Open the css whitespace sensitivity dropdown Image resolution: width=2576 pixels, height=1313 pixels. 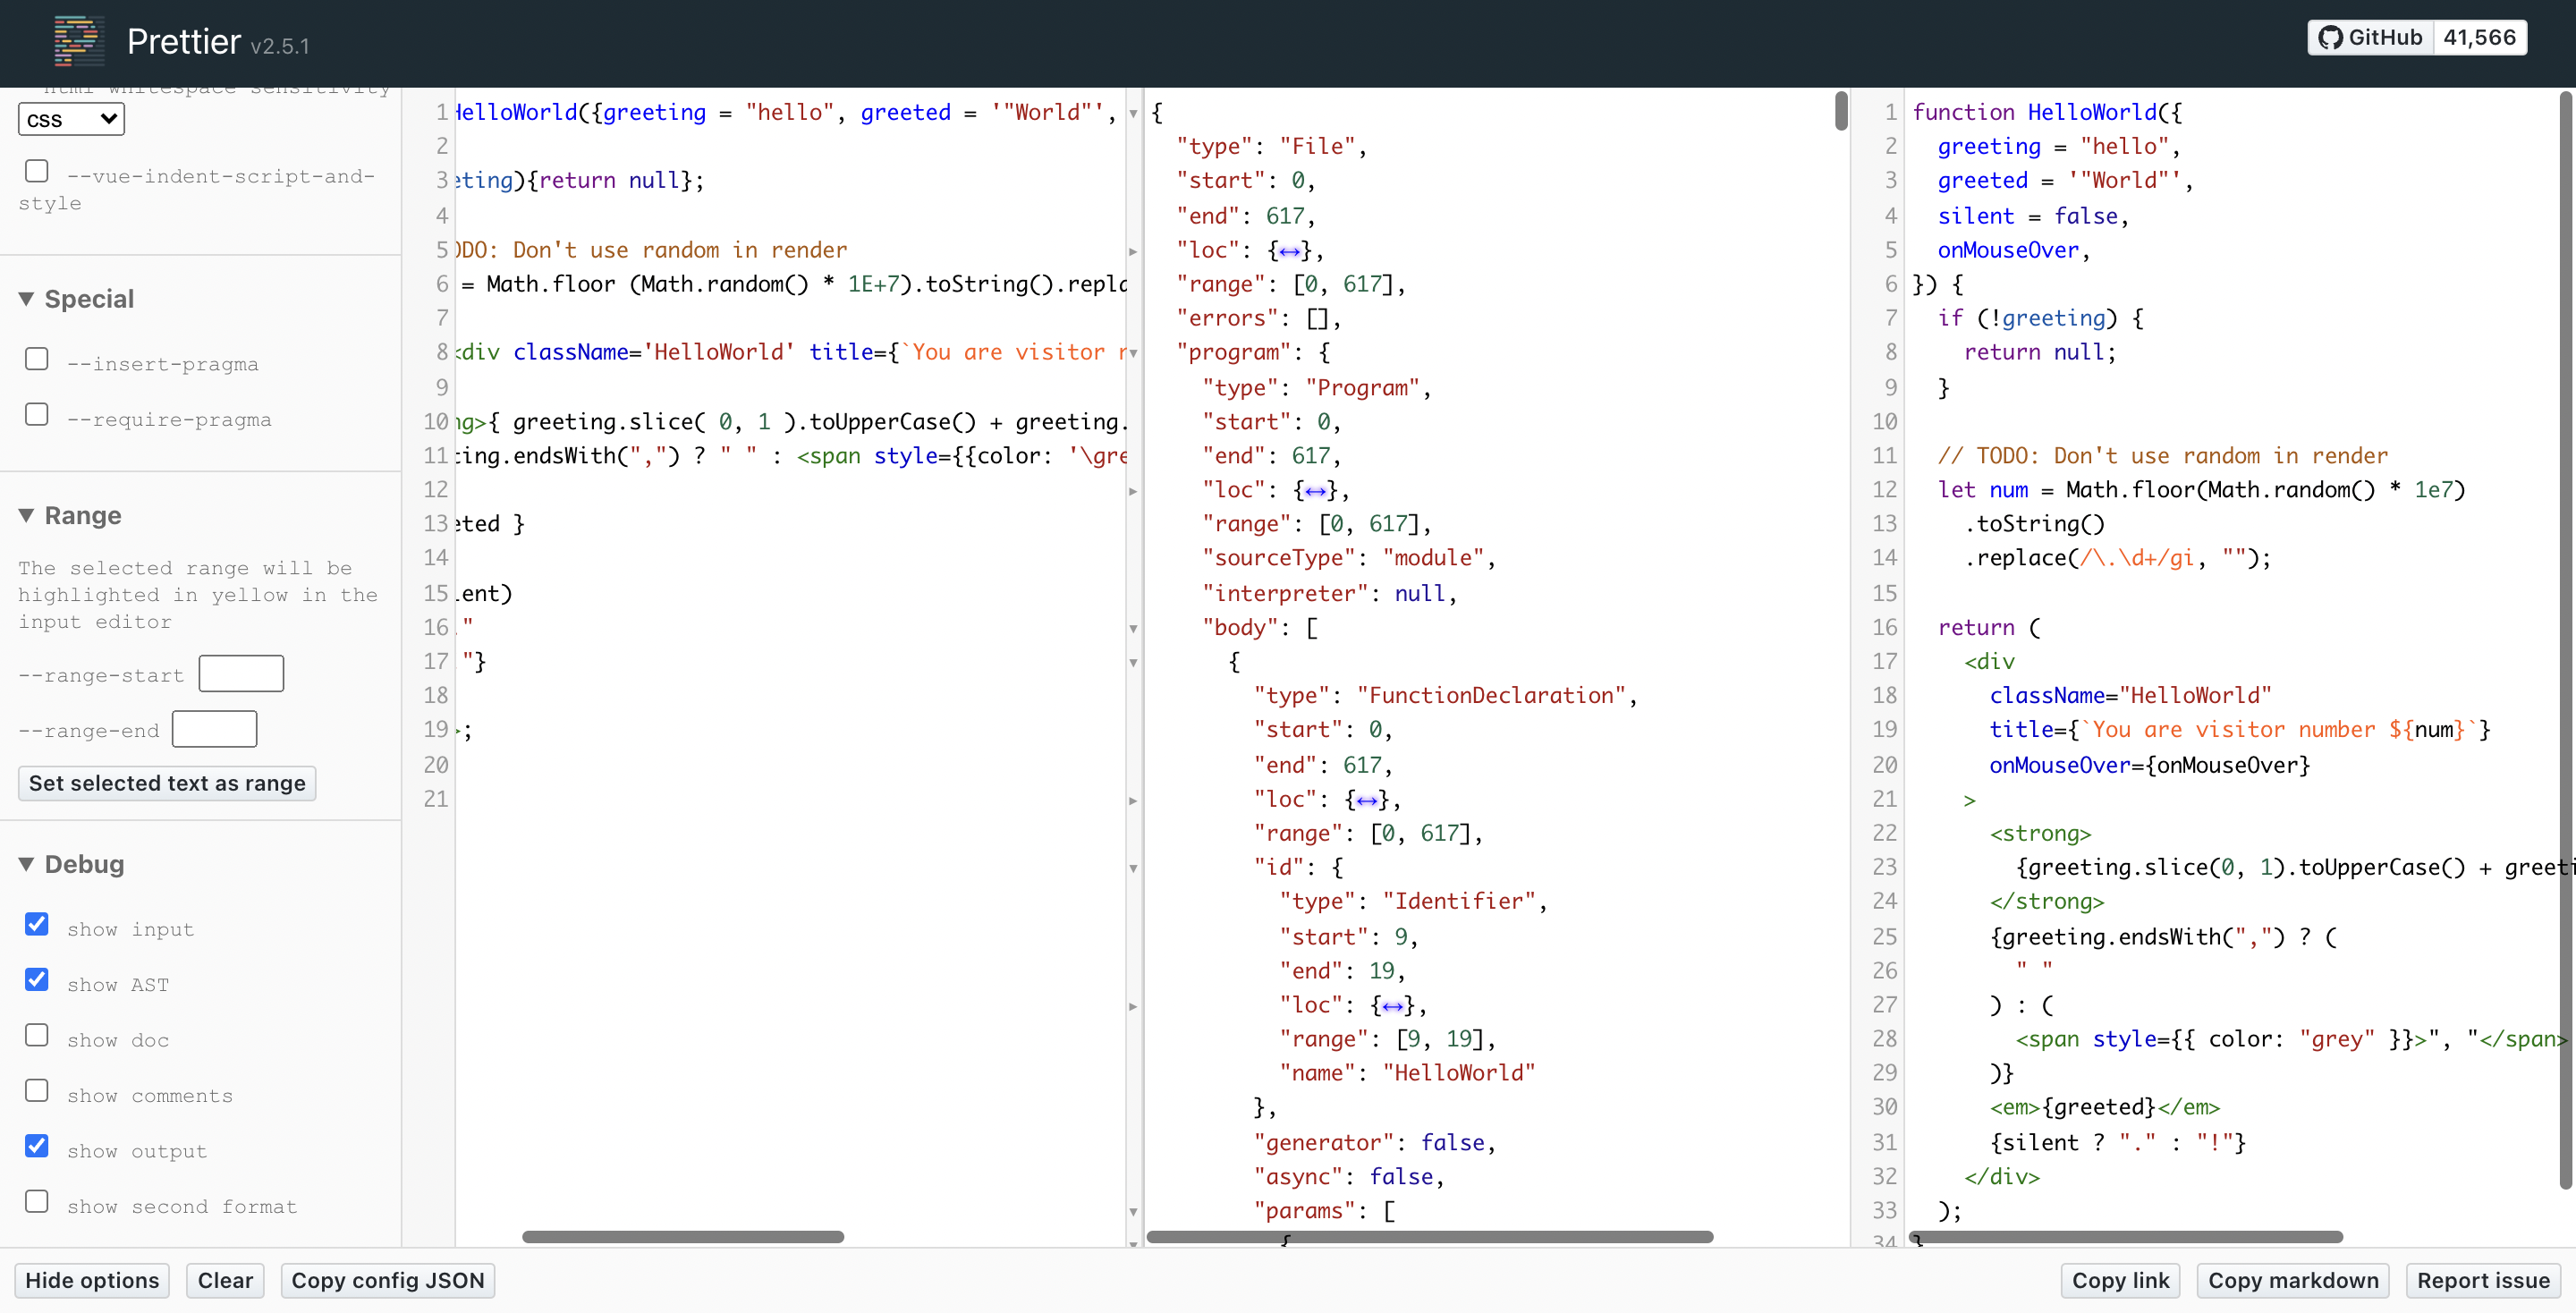[x=71, y=120]
